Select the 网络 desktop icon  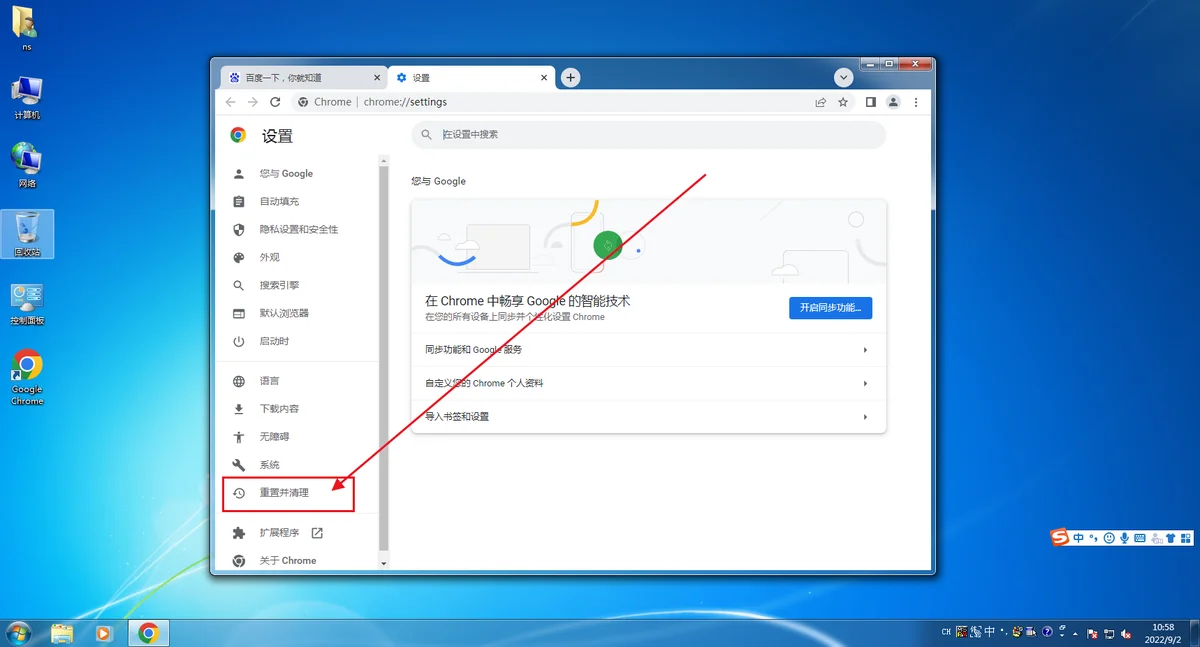(26, 165)
